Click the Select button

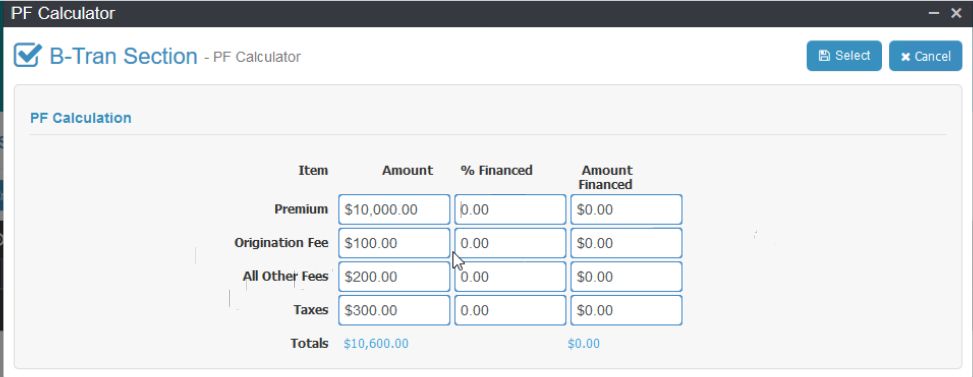coord(844,56)
